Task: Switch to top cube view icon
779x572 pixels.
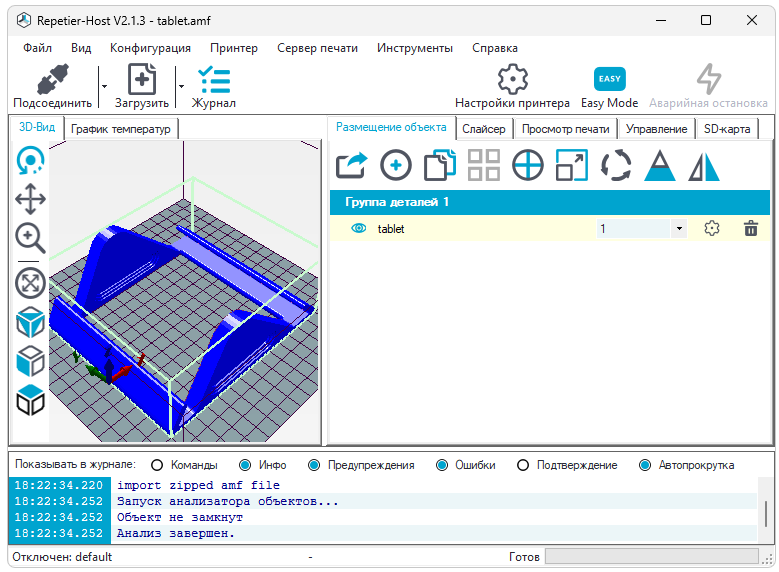Action: [x=31, y=400]
